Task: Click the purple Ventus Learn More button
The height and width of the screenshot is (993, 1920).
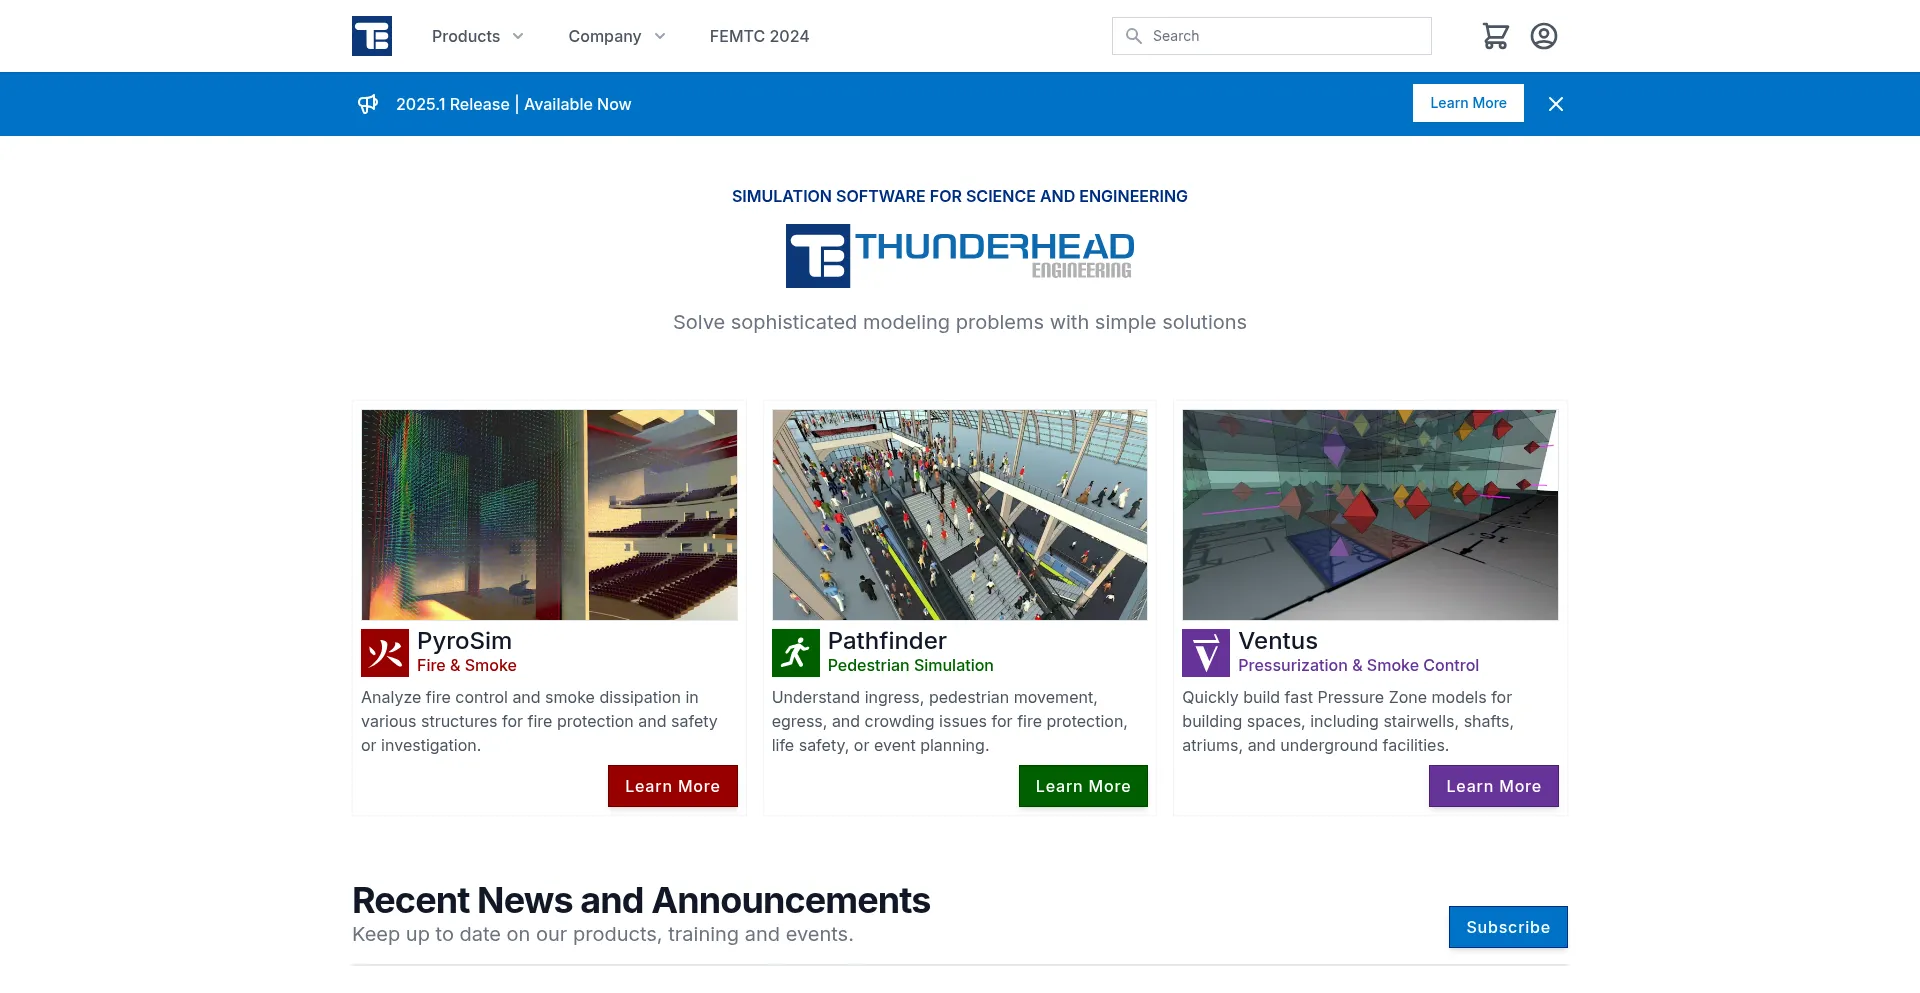Action: (1493, 786)
